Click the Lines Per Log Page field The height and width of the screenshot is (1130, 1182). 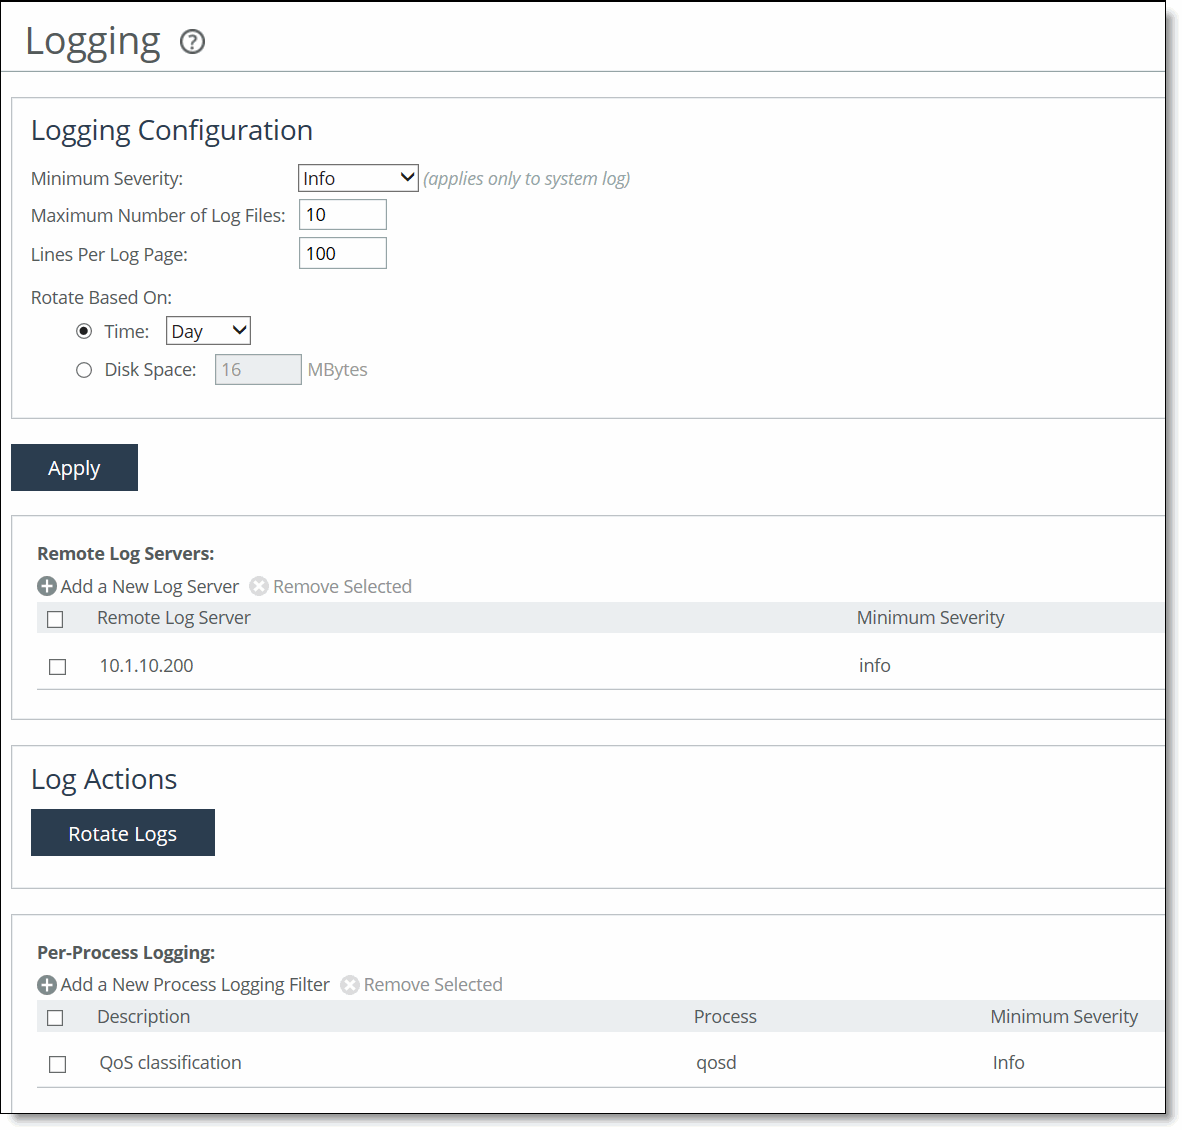click(x=342, y=253)
